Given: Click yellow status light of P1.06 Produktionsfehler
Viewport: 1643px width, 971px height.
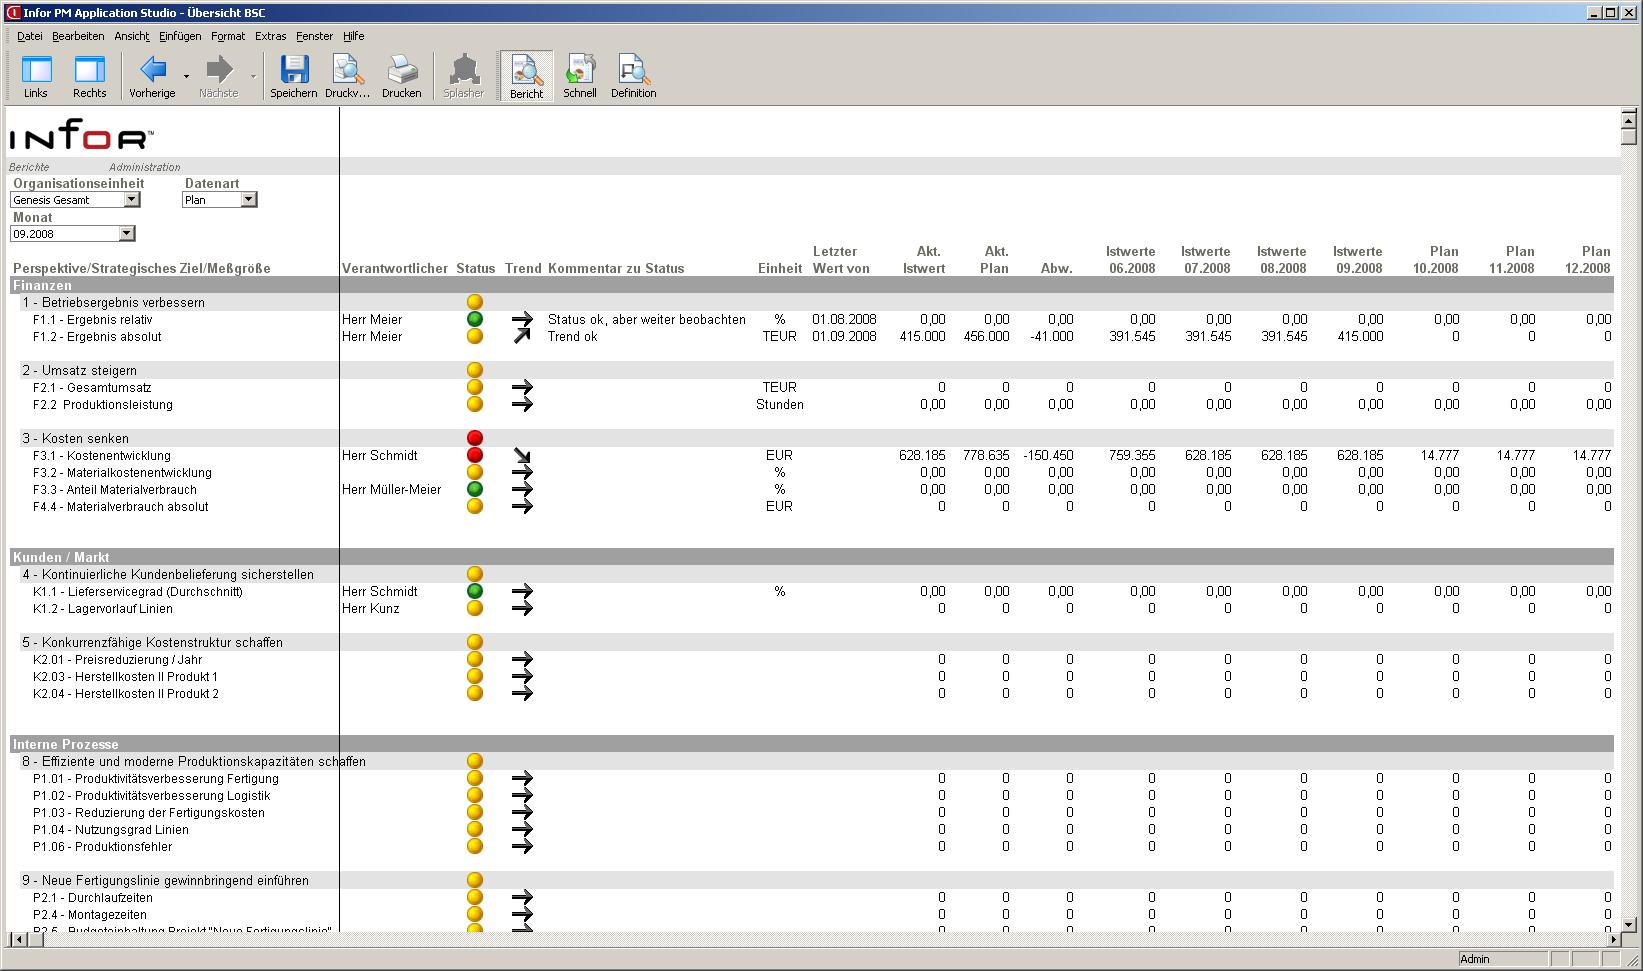Looking at the screenshot, I should click(475, 846).
